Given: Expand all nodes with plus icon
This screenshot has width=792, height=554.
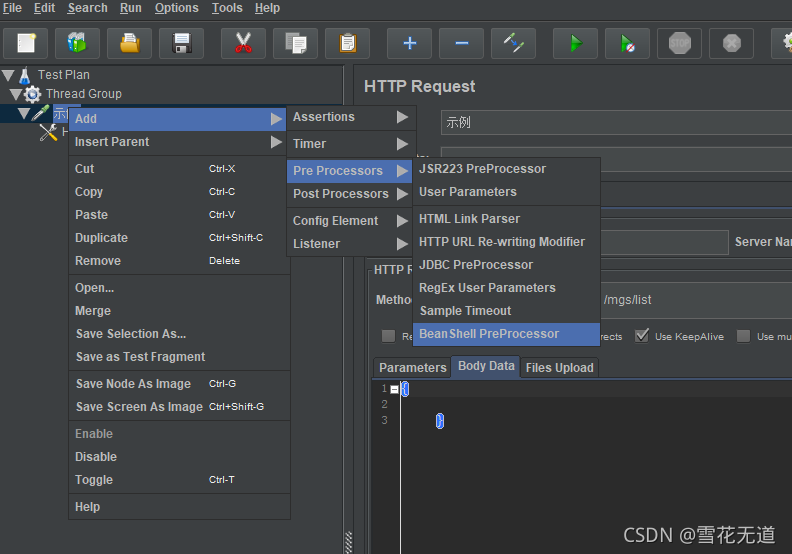Looking at the screenshot, I should click(x=410, y=43).
